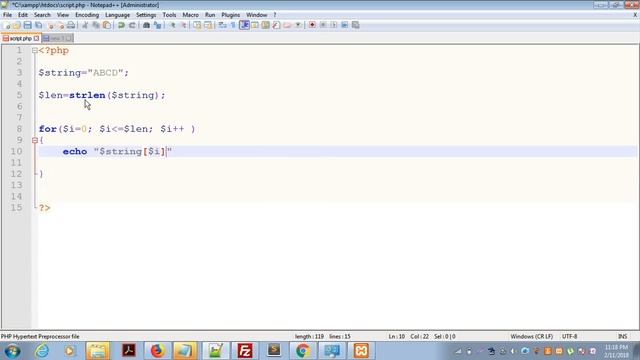Open the Windows Start button
640x360 pixels.
coord(12,351)
